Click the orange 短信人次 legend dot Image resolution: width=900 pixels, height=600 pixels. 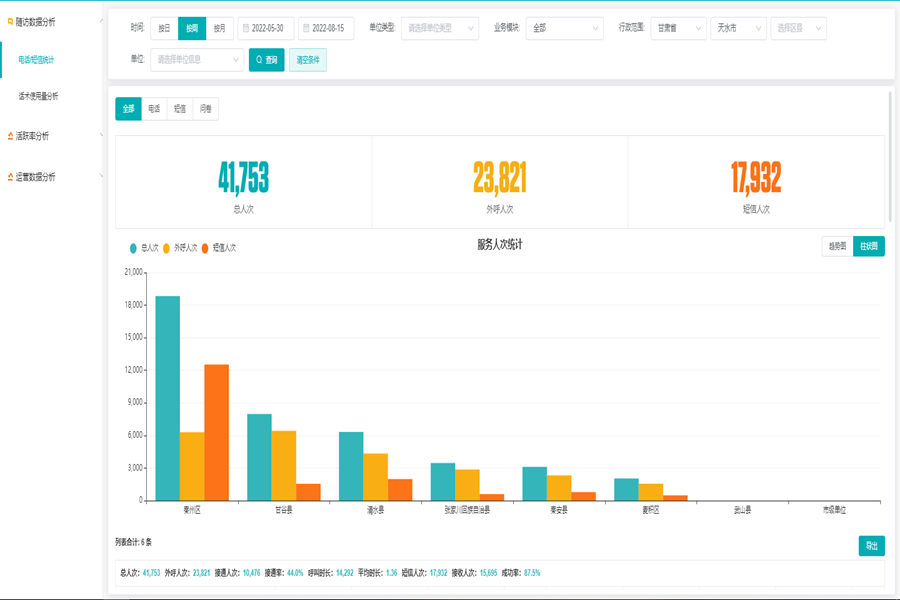coord(205,247)
